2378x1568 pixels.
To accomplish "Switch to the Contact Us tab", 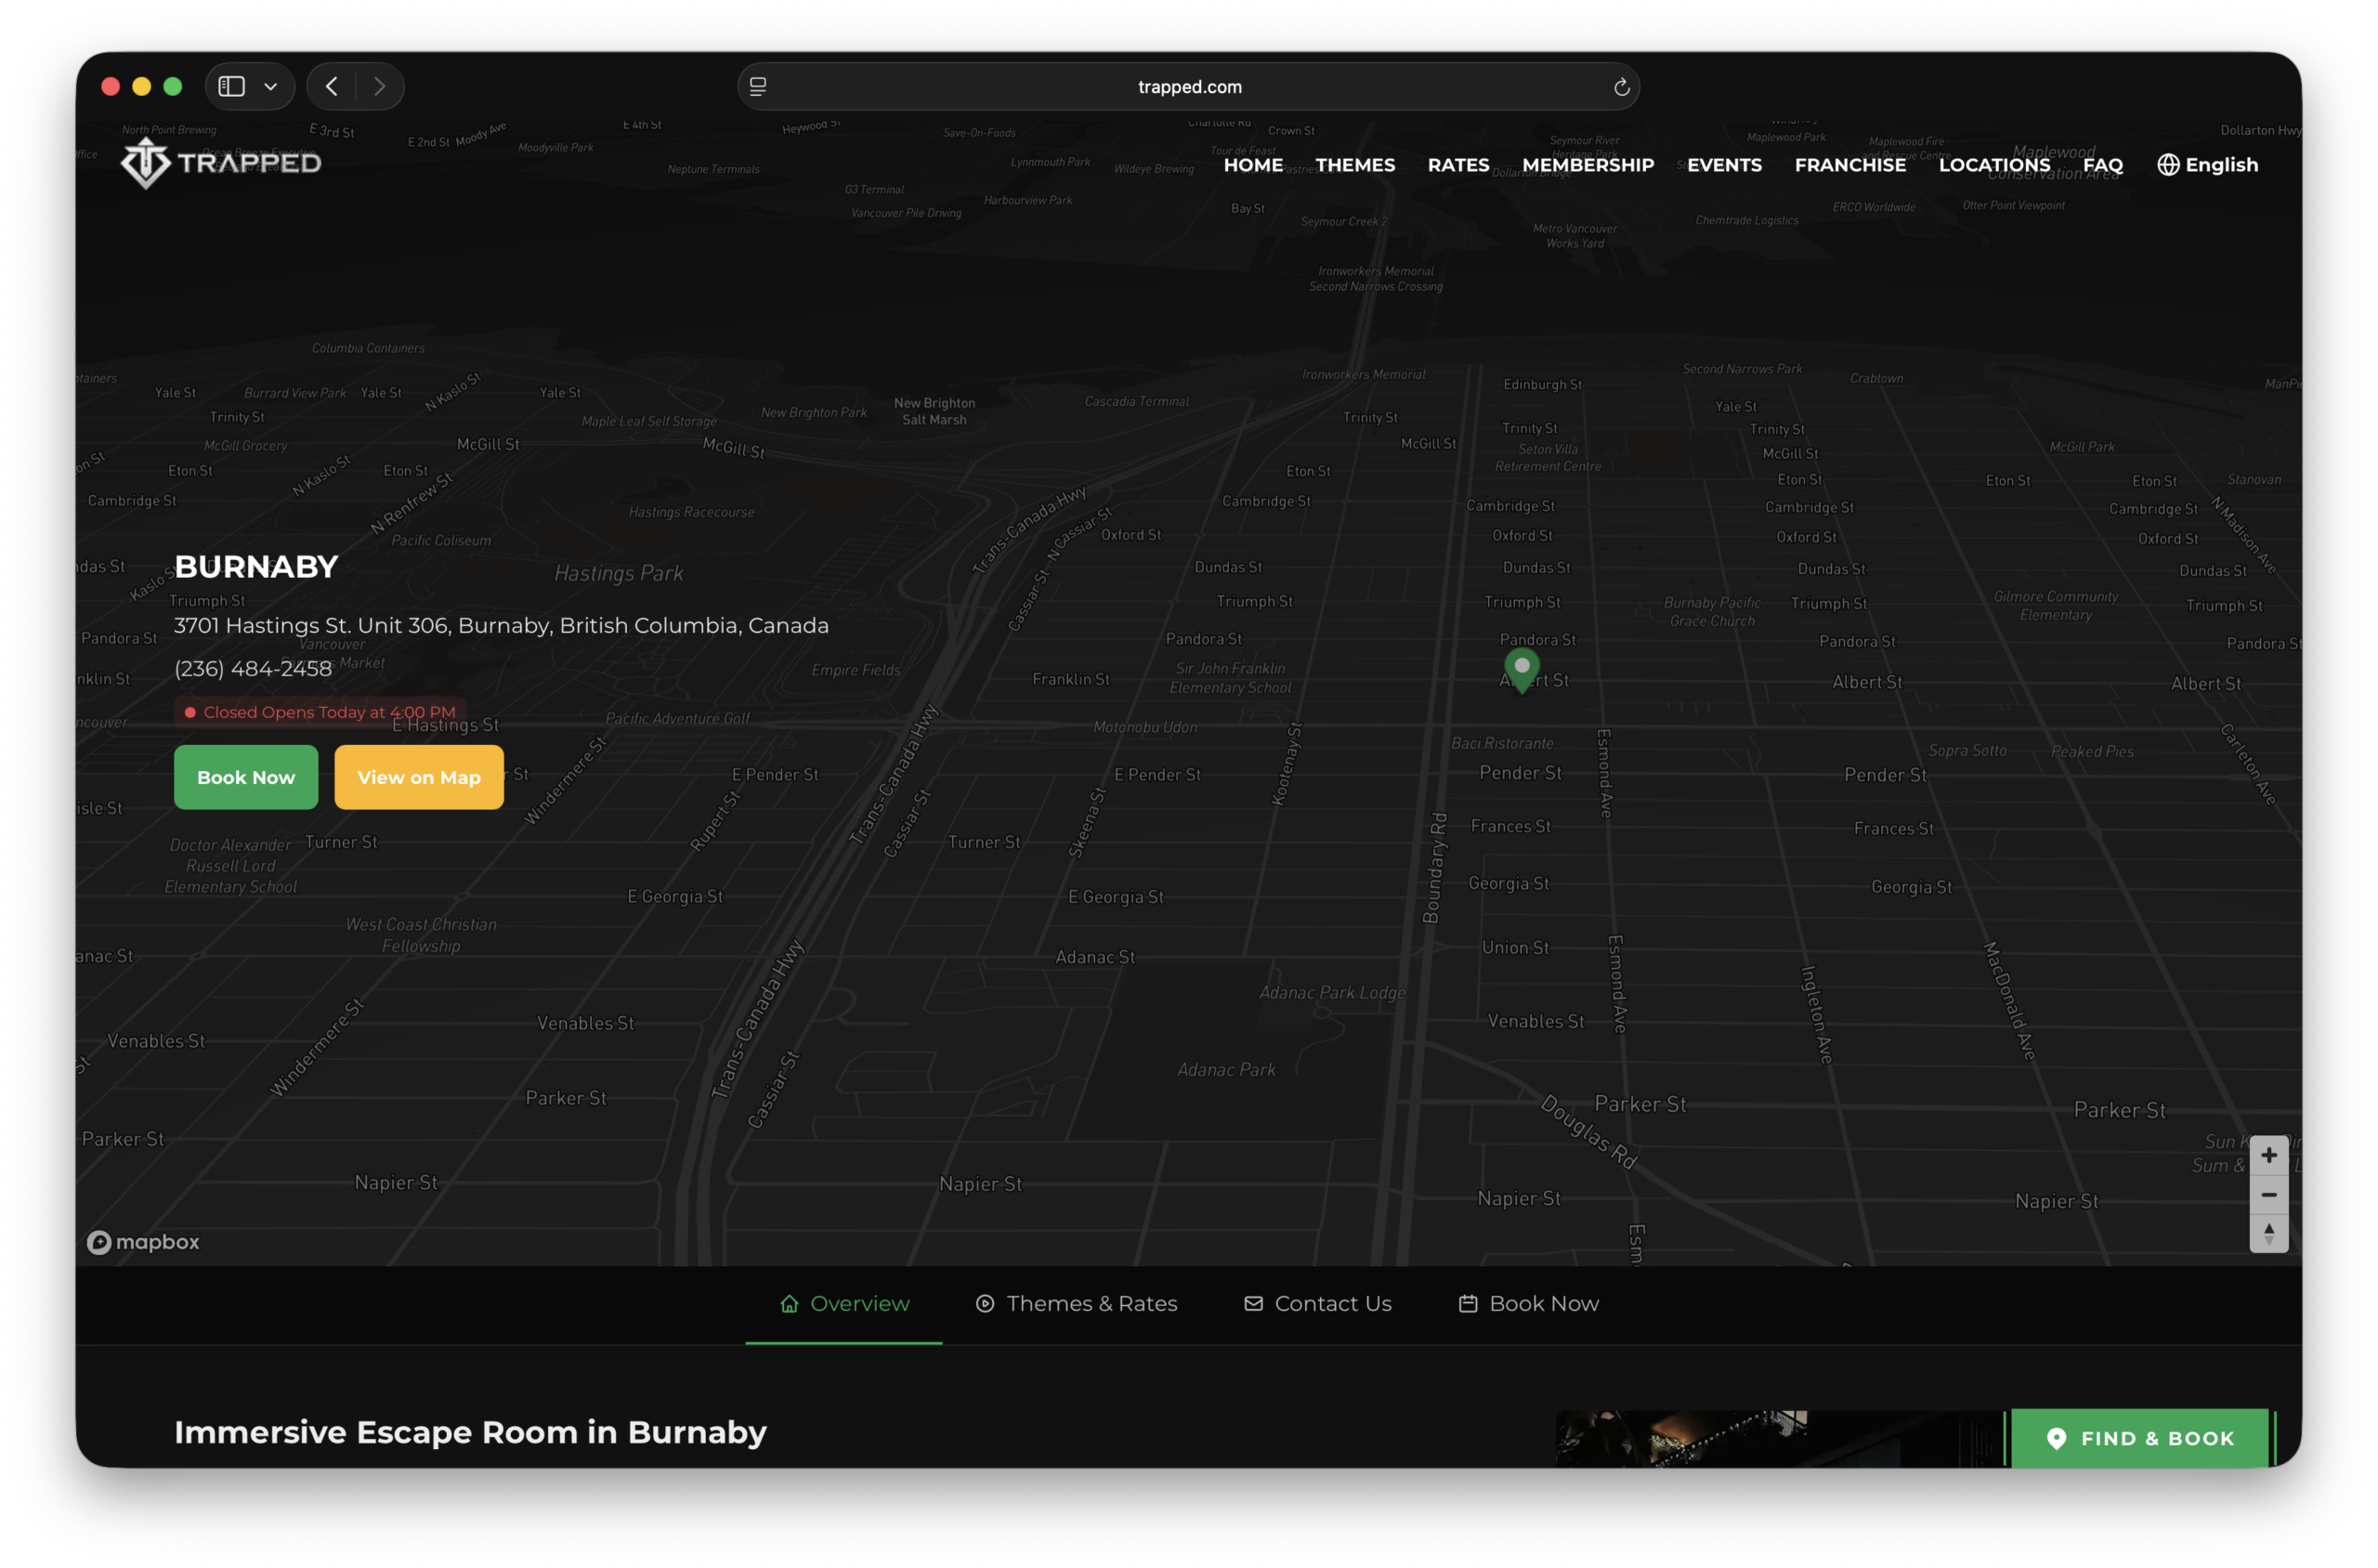I will point(1317,1303).
